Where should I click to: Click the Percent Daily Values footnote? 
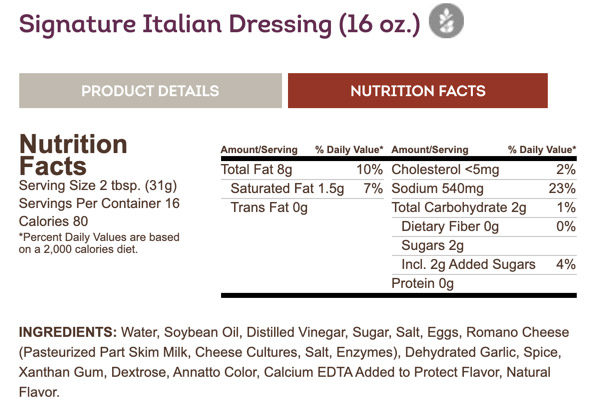99,243
